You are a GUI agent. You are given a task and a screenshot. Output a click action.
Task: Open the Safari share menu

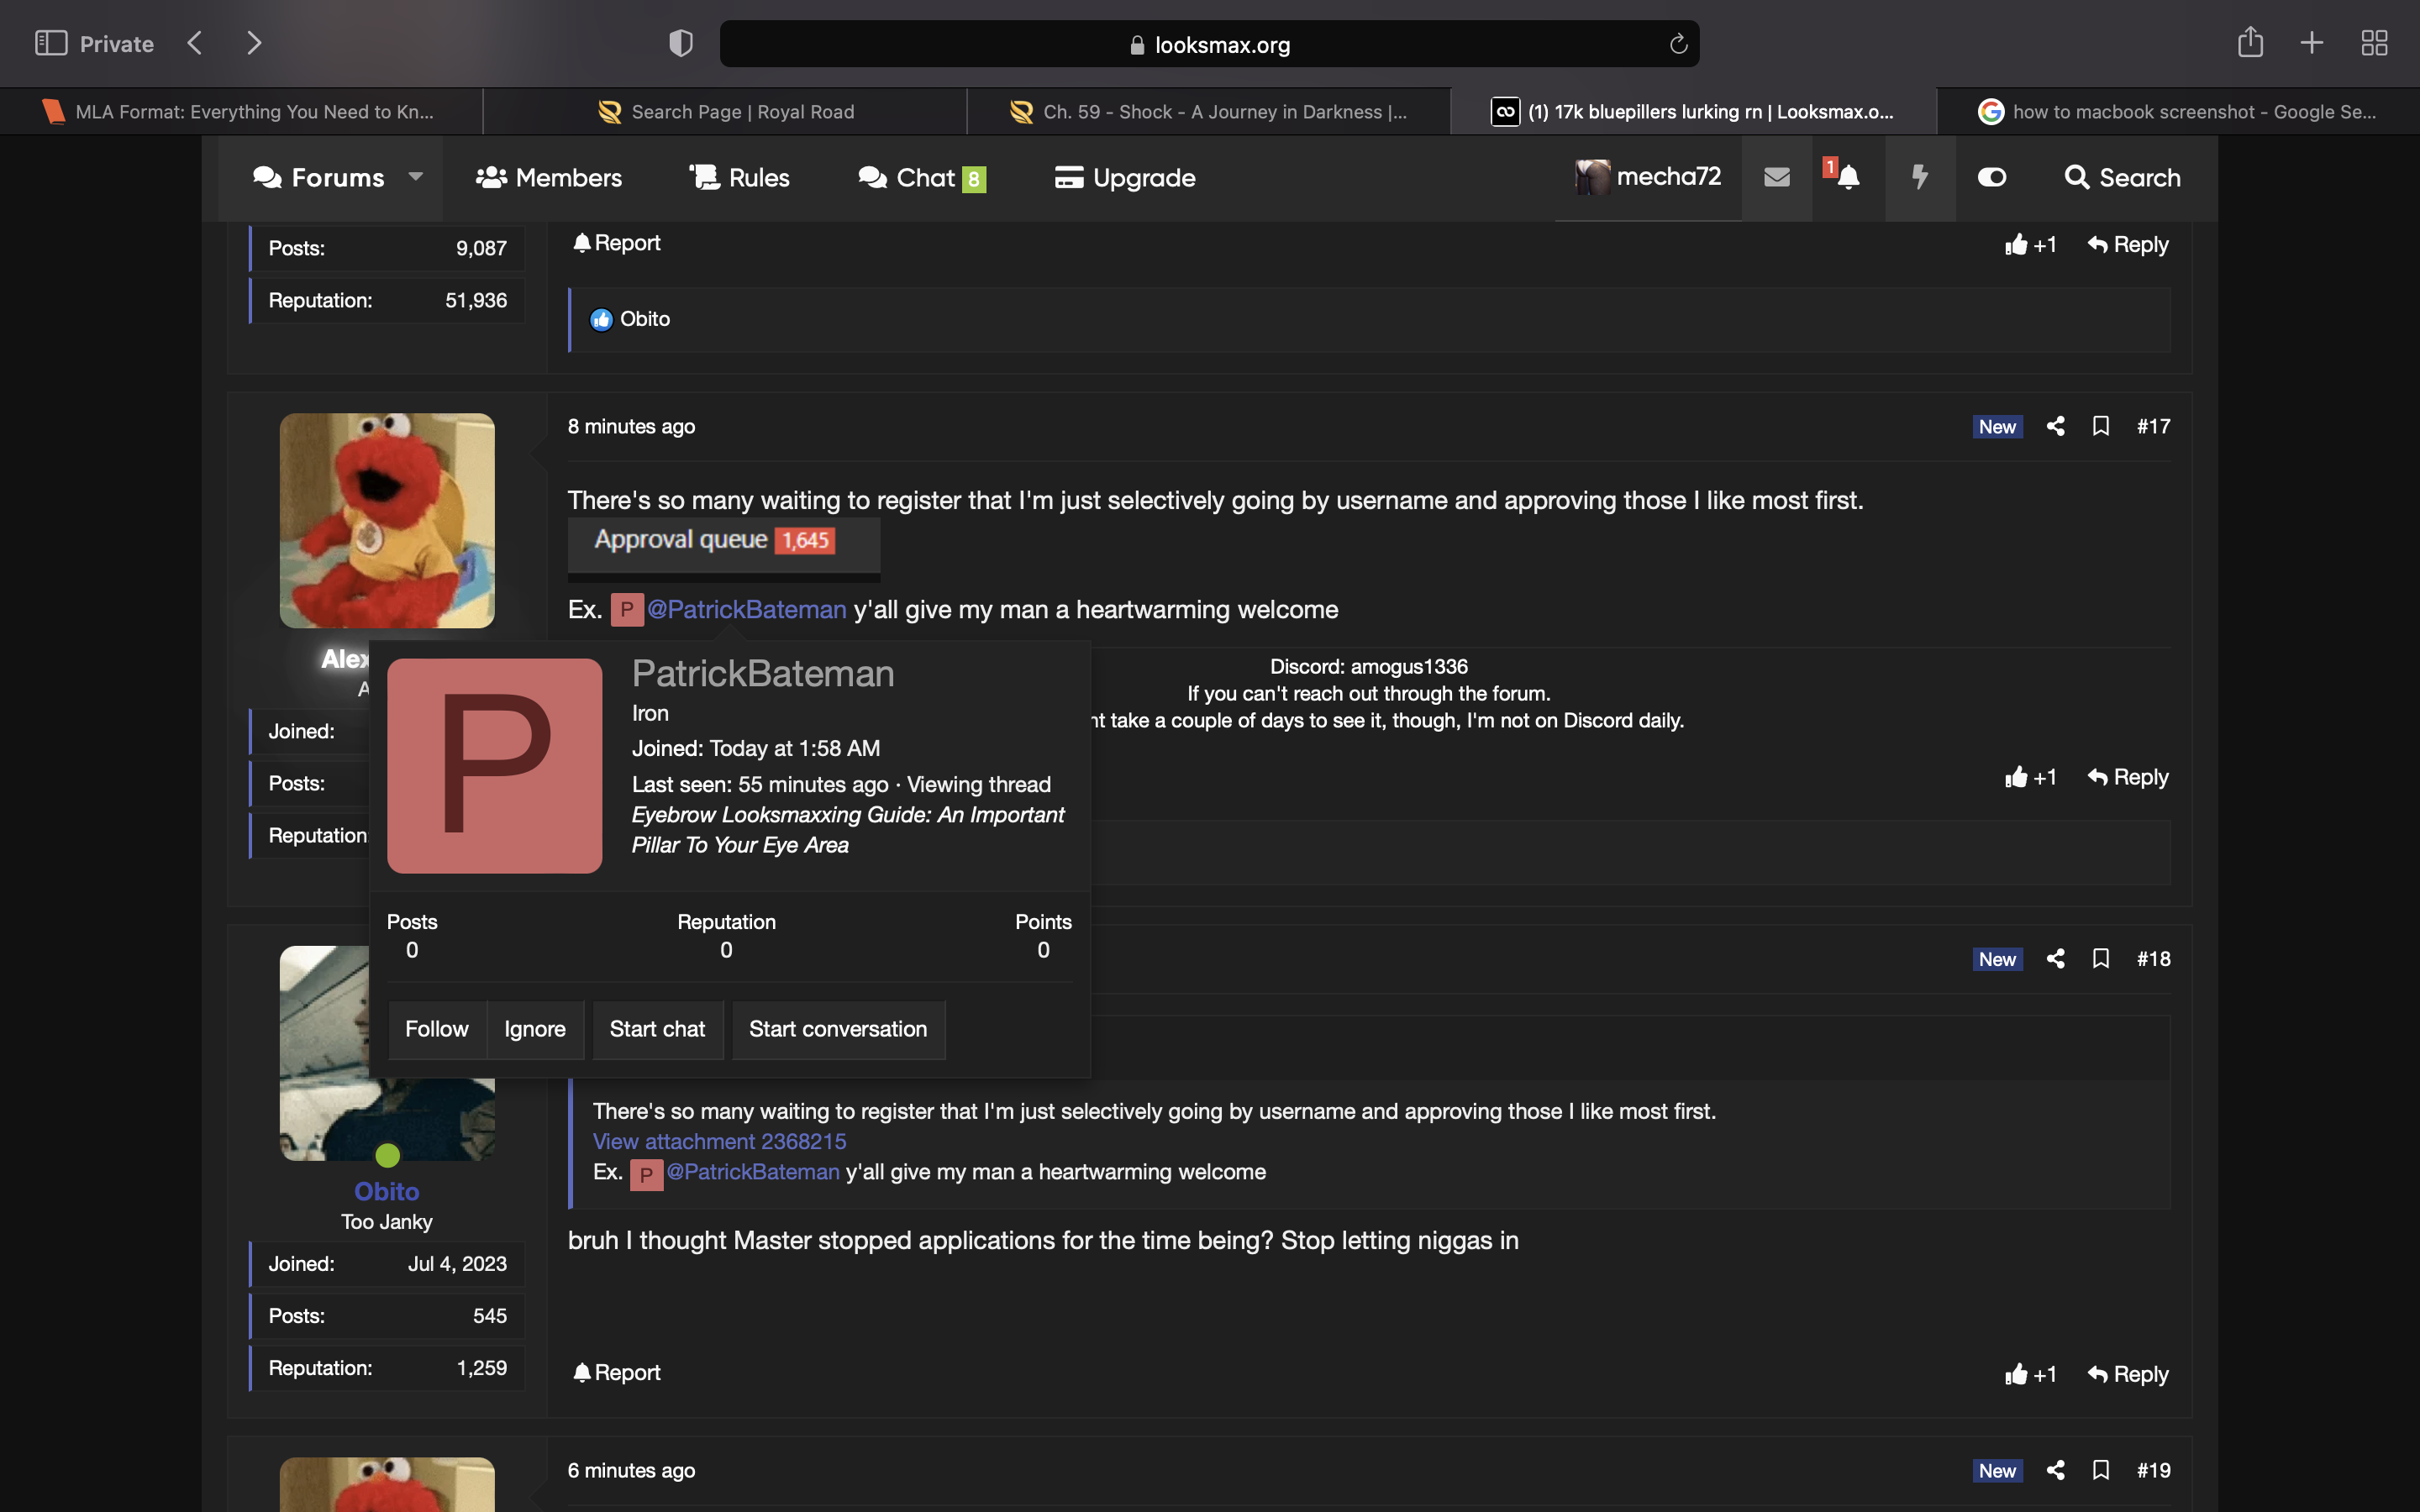click(2250, 42)
